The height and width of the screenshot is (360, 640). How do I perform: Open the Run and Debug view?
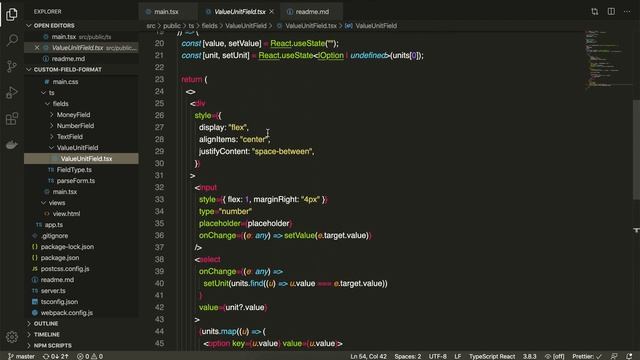pyautogui.click(x=12, y=93)
